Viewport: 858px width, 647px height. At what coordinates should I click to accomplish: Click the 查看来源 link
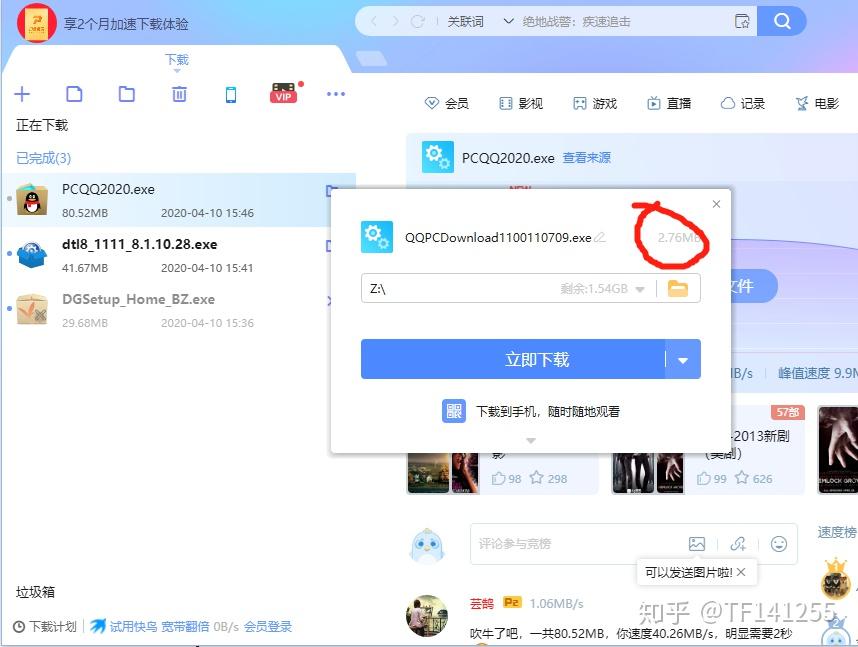click(587, 158)
